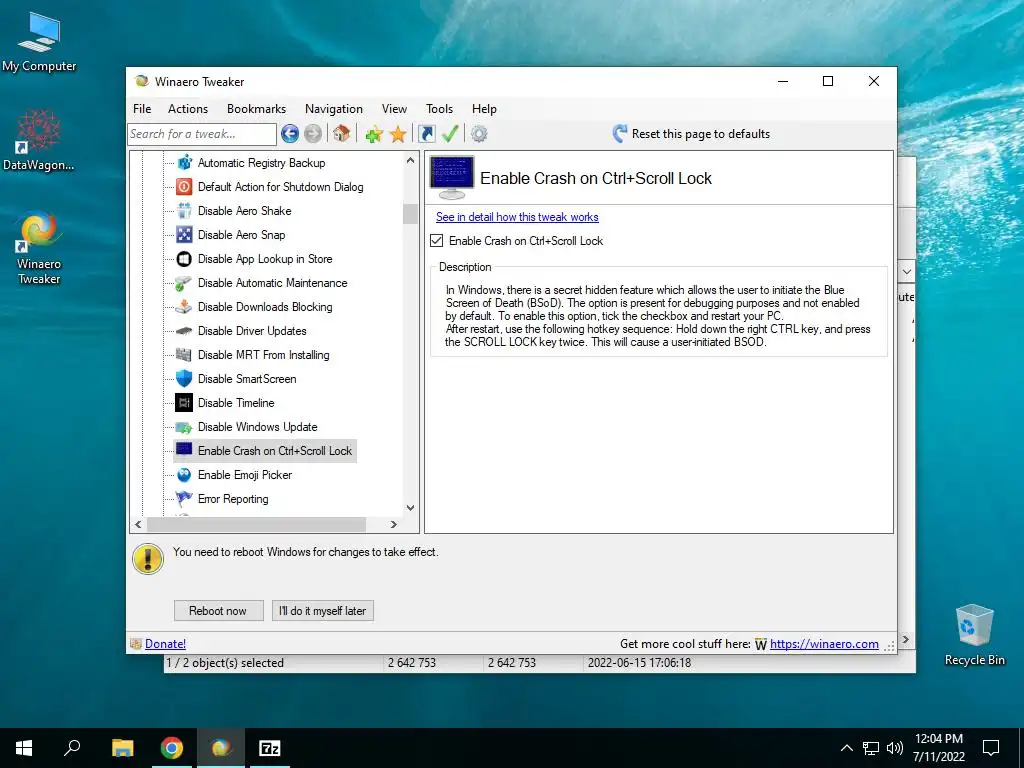Click Reset this page to defaults
This screenshot has height=768, width=1024.
click(x=701, y=134)
